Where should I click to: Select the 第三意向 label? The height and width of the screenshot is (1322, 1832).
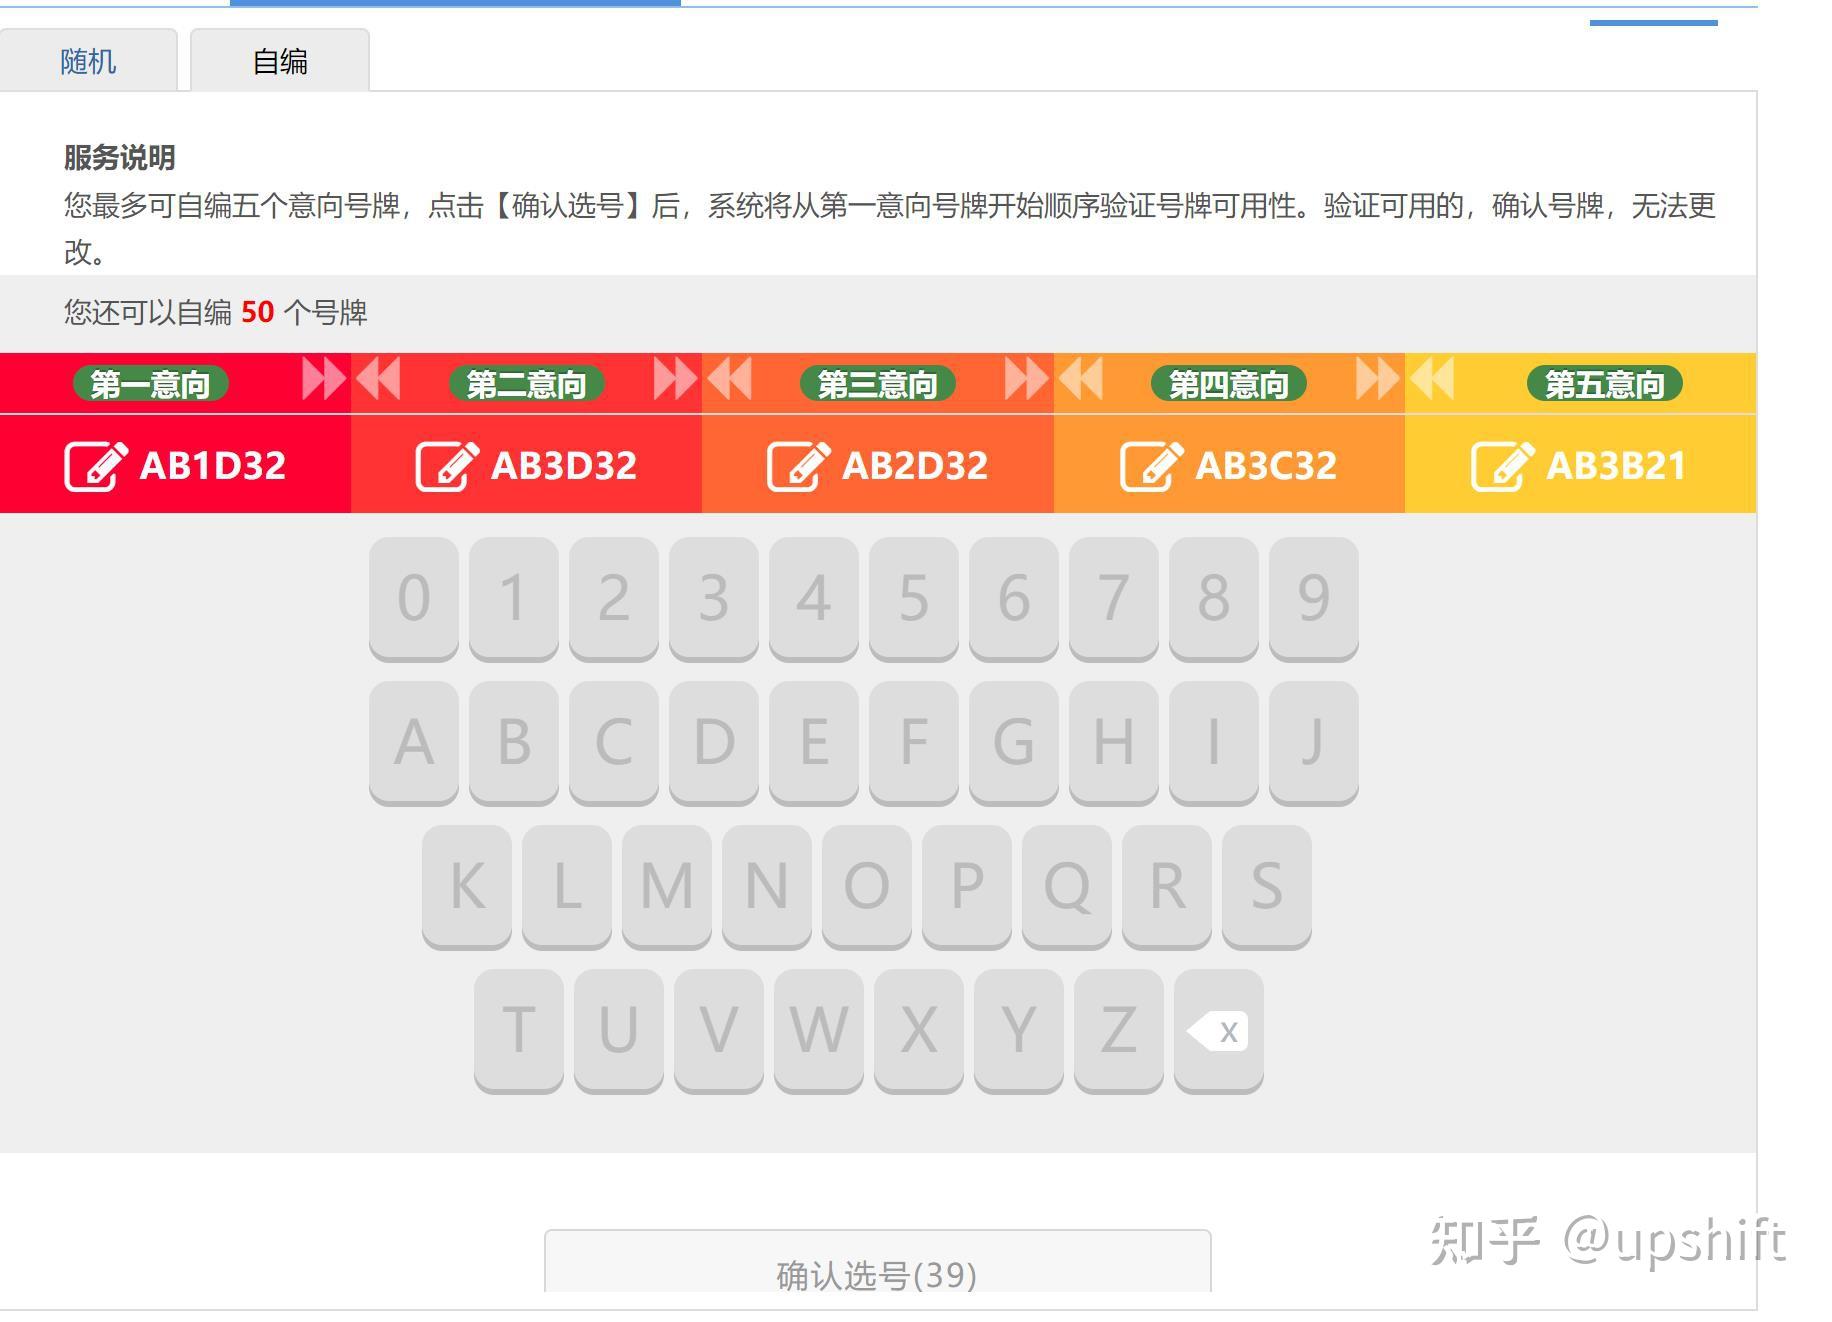[x=878, y=384]
